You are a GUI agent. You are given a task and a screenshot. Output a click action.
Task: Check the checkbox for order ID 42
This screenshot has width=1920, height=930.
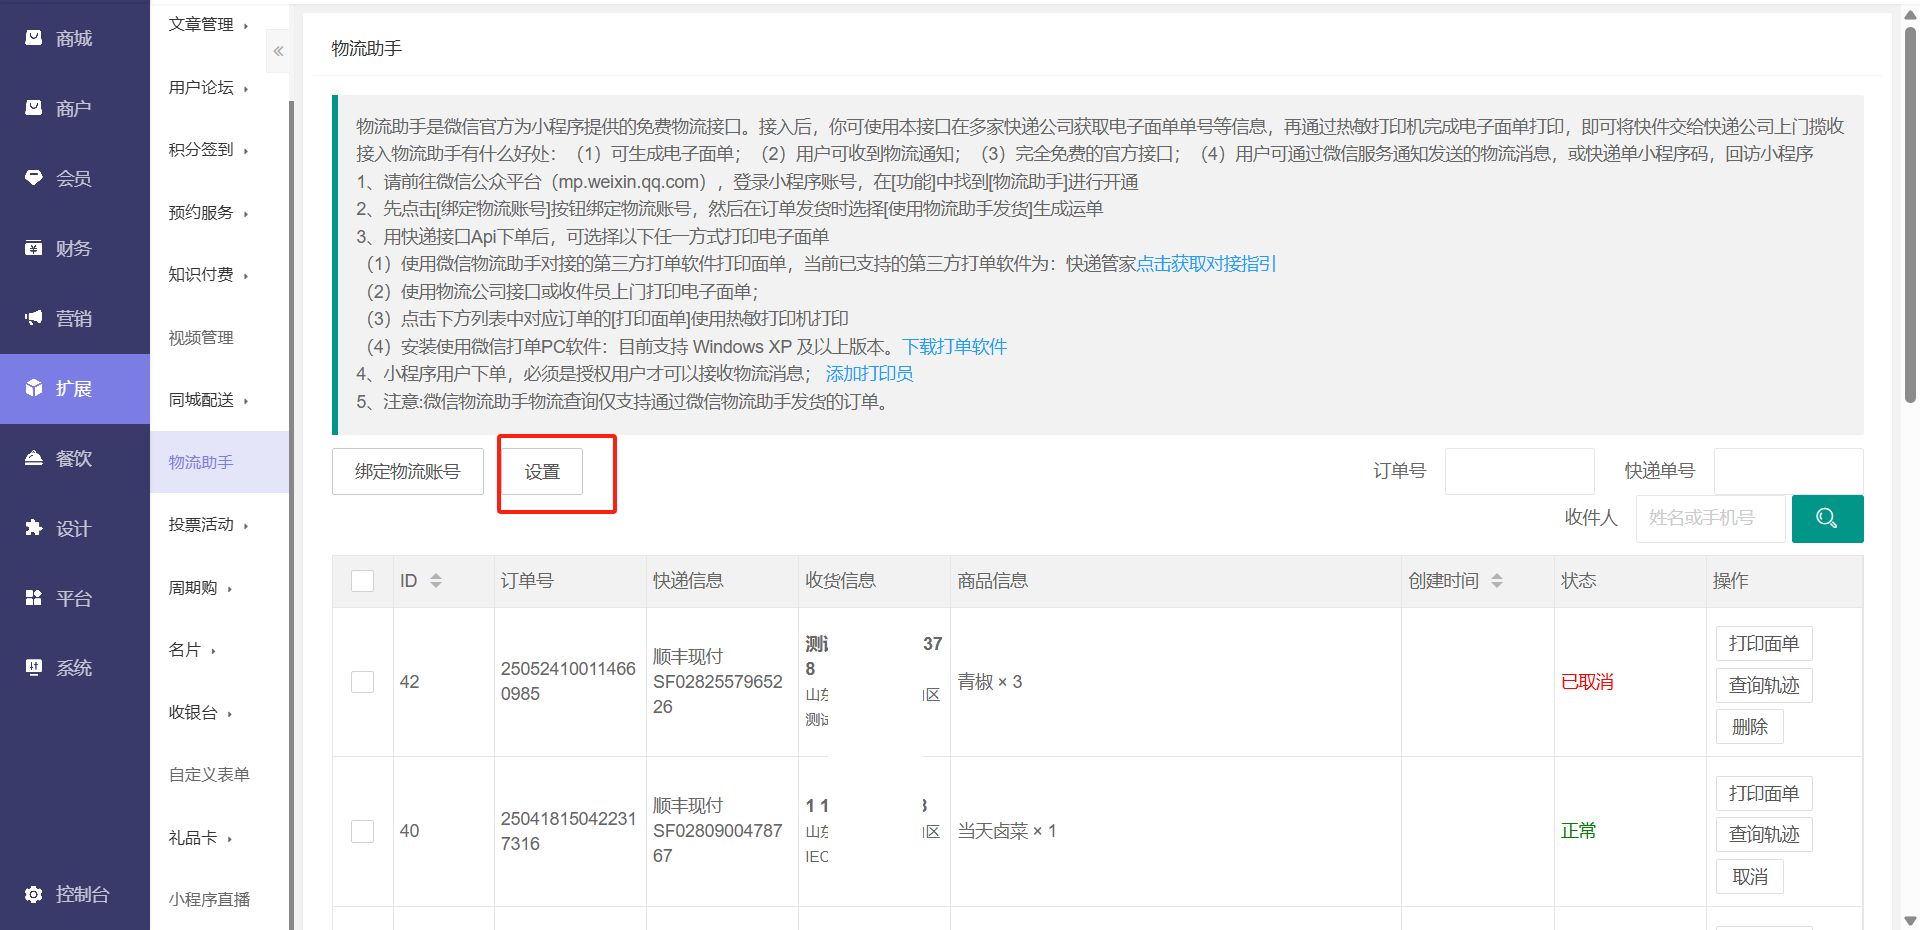tap(363, 682)
